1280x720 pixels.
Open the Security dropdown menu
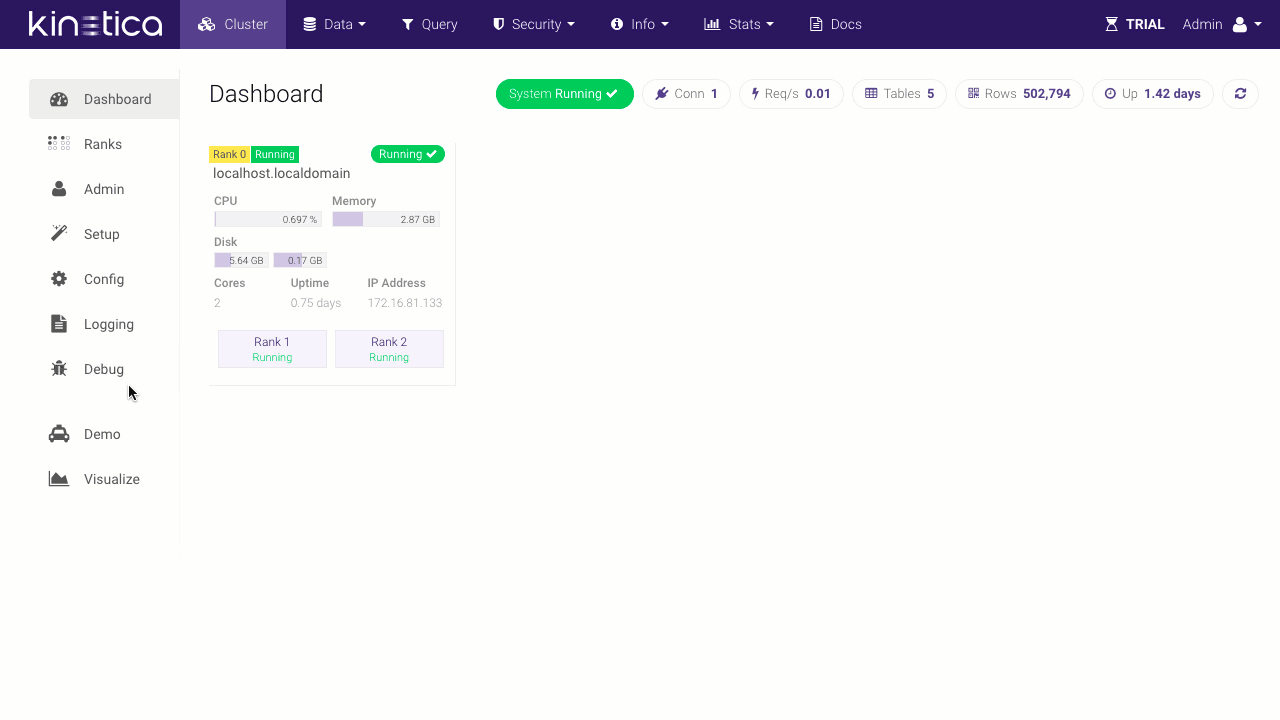click(533, 24)
